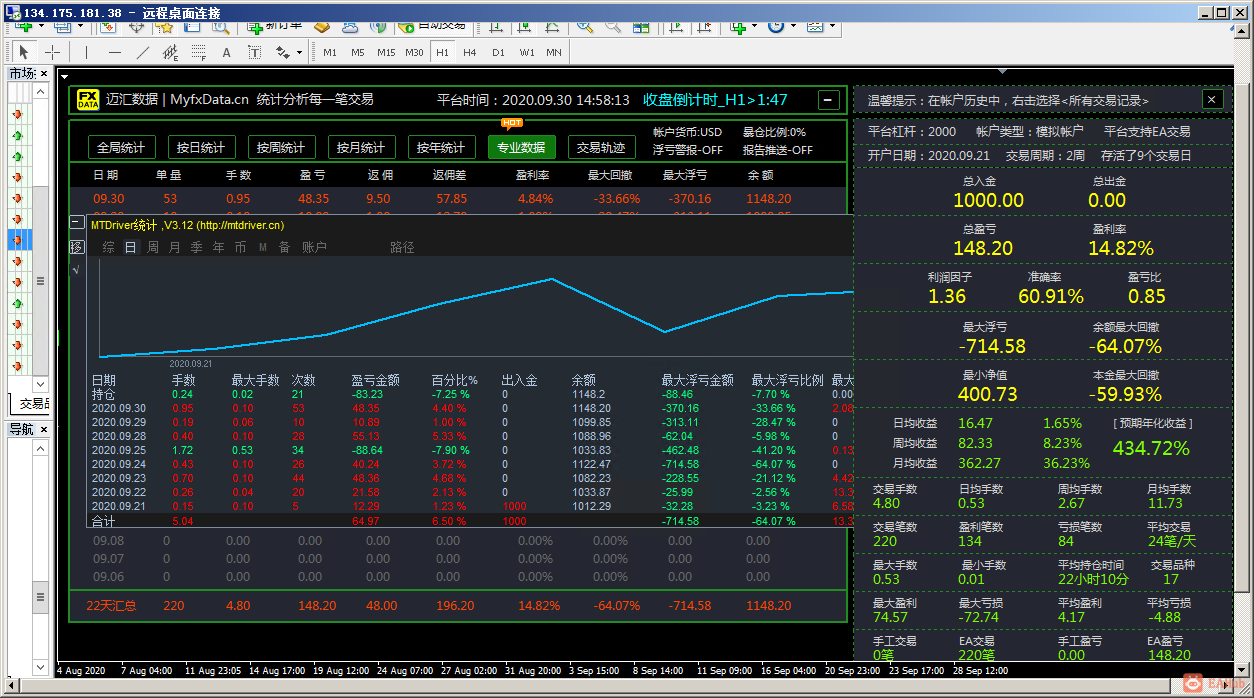Screen dimensions: 1254x698
Task: Click the 09.30 row date cell
Action: tap(109, 199)
